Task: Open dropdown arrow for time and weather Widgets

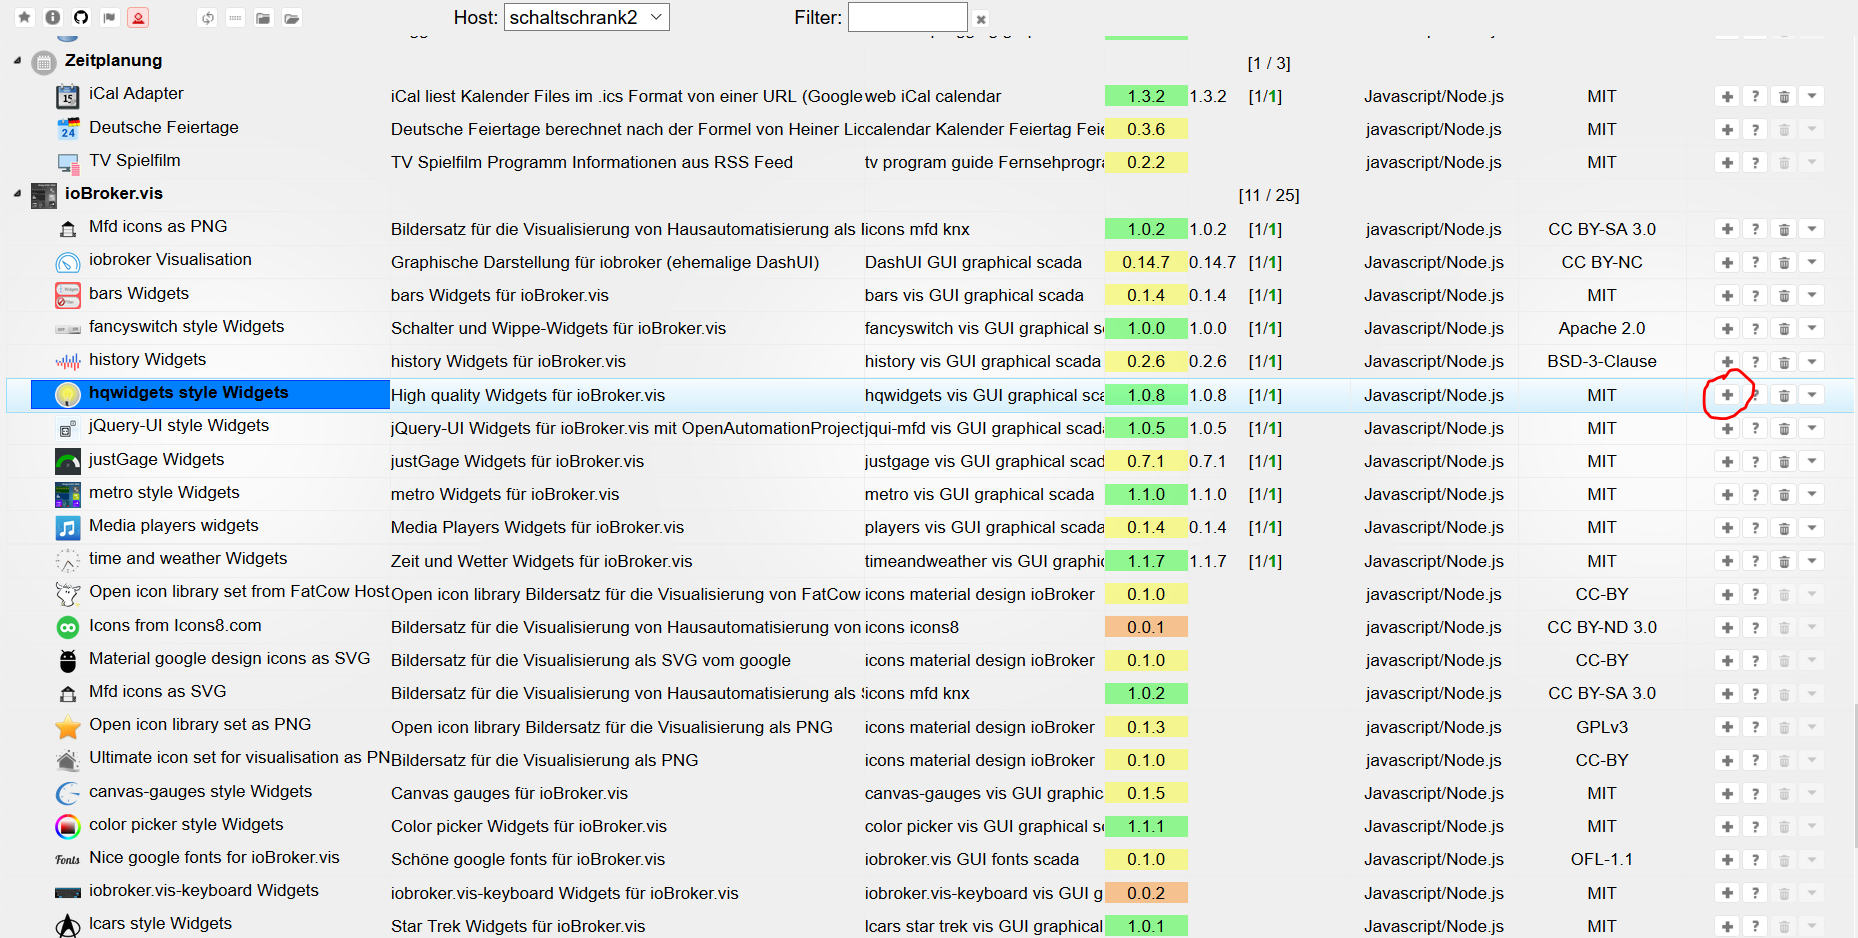Action: pos(1812,562)
